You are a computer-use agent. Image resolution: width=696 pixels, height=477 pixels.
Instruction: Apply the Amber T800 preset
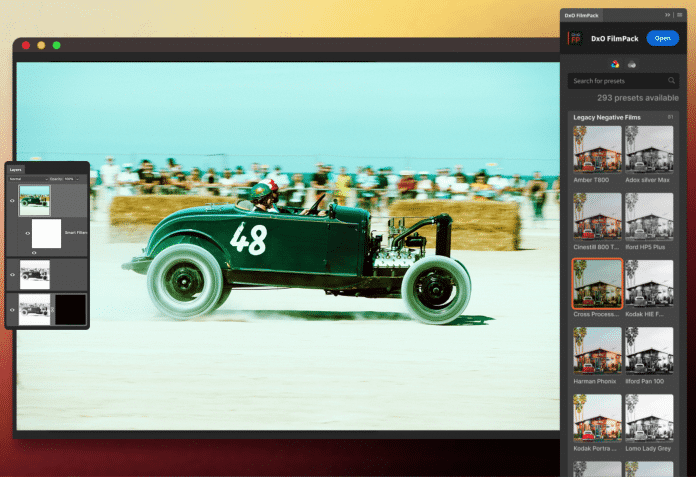[596, 151]
